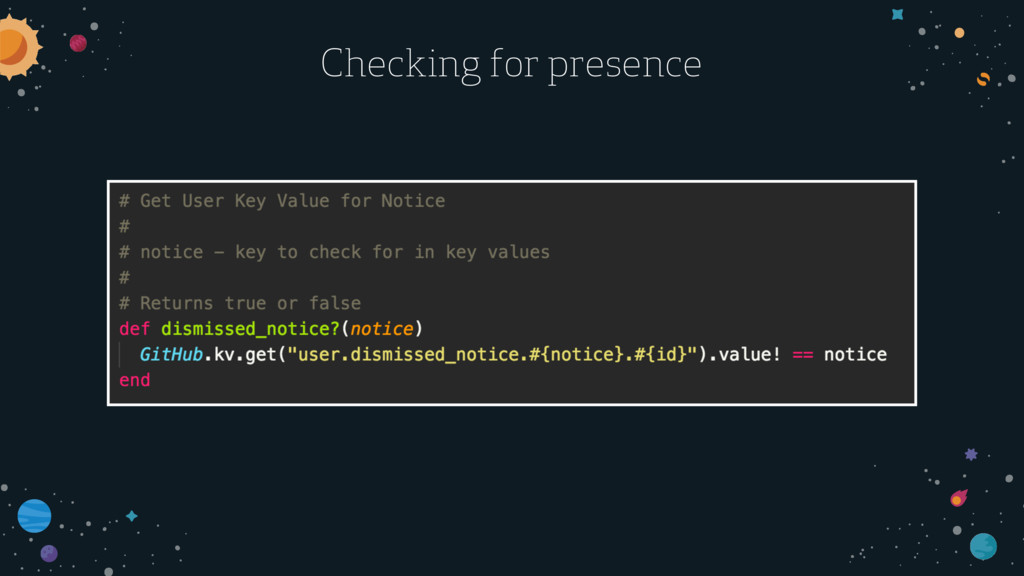Click the 'GitHub' class name
The image size is (1024, 576).
click(171, 355)
